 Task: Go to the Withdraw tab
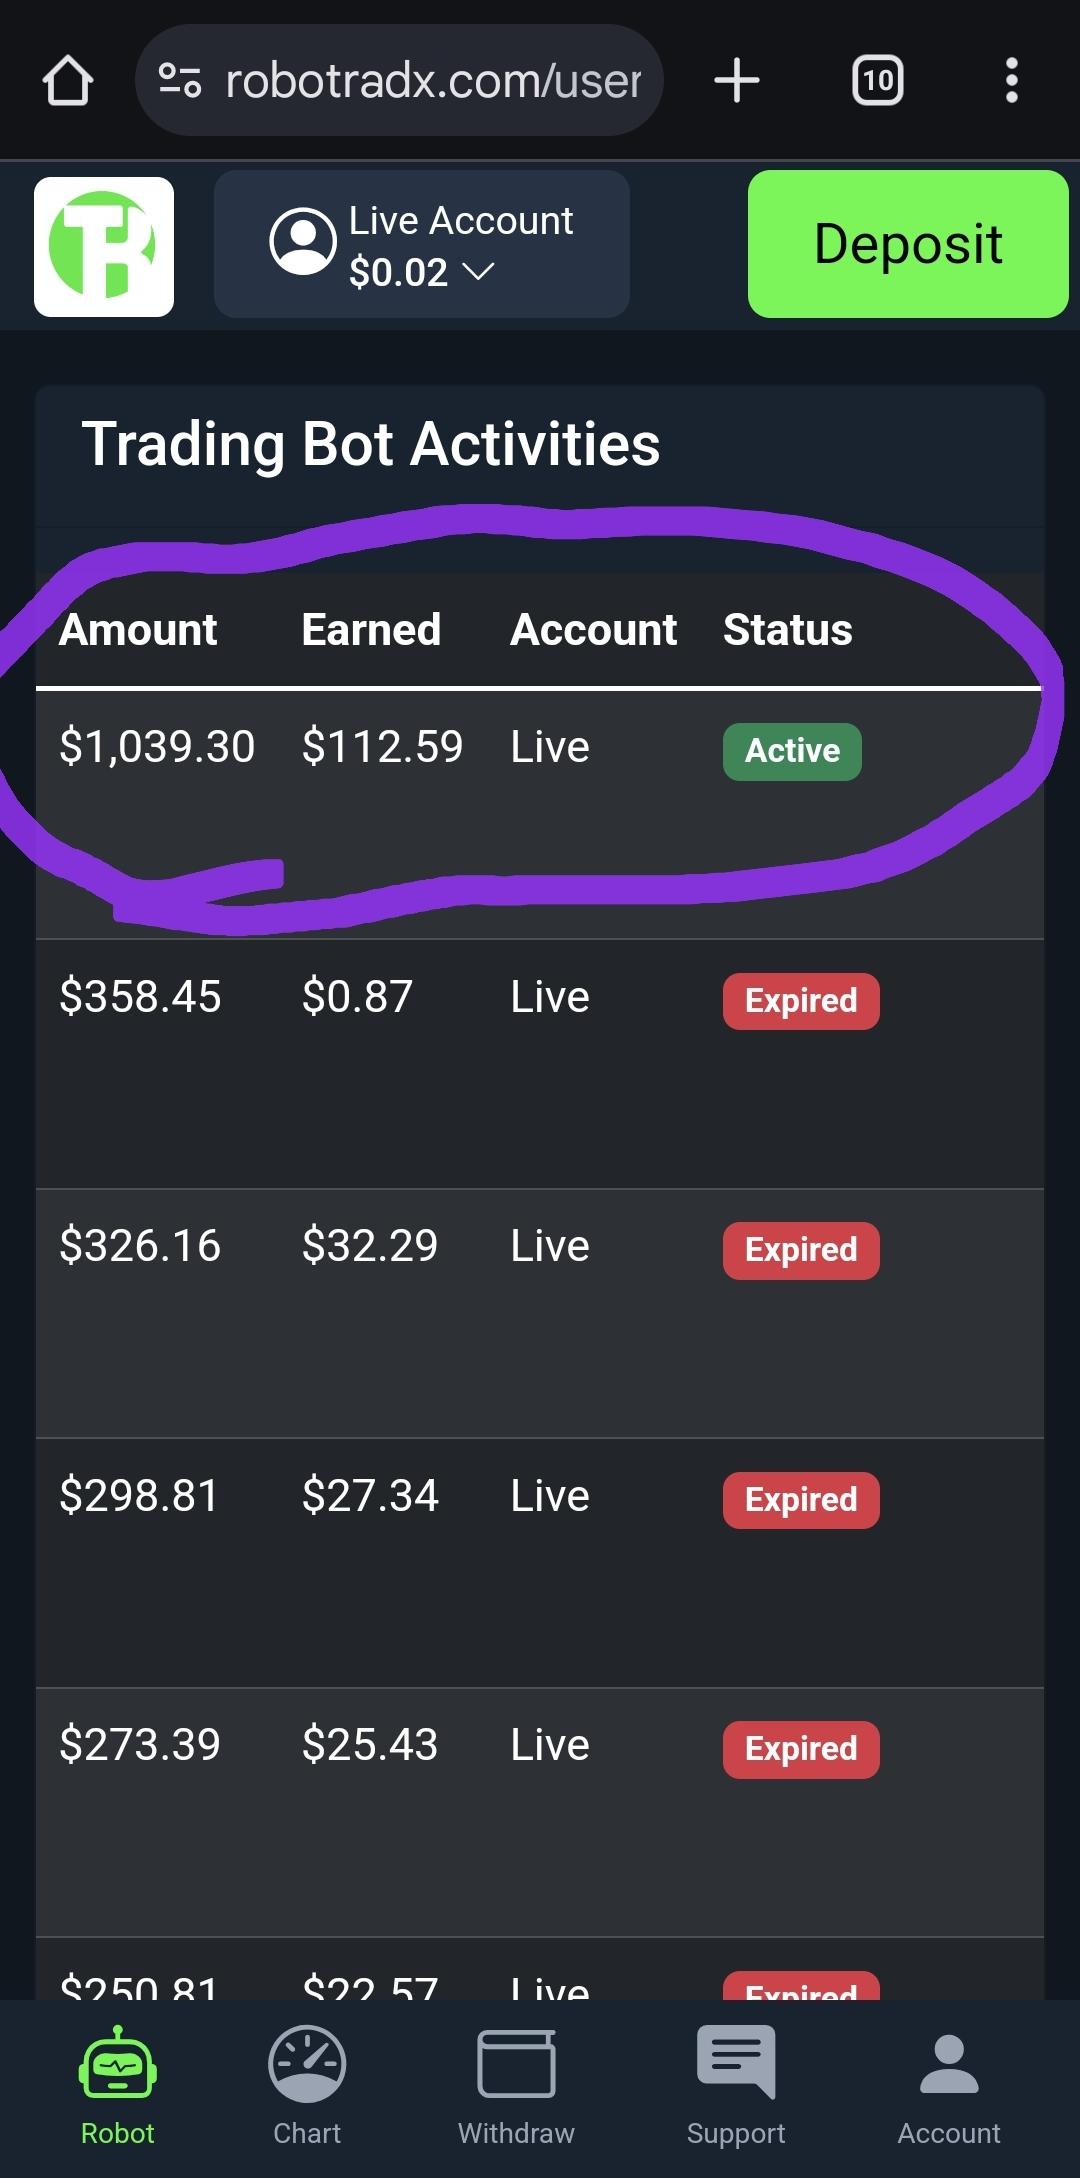[x=516, y=2087]
